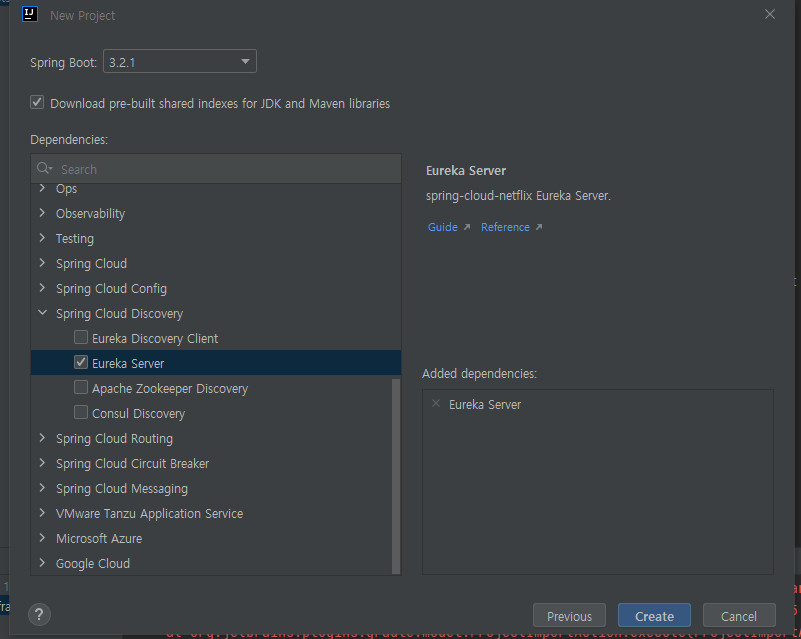Open the Guide link
Screen dimensions: 801x639
tap(442, 227)
